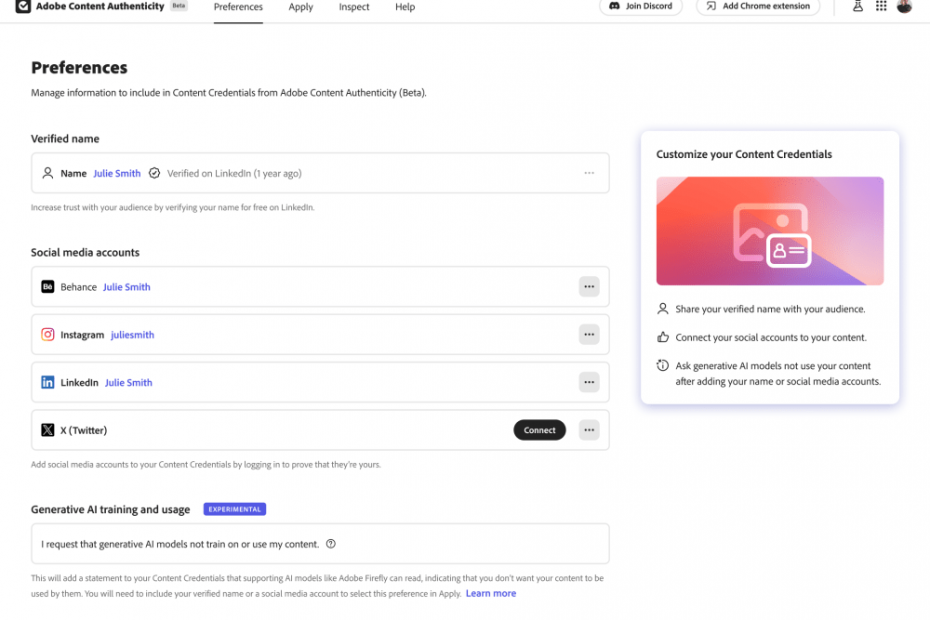Click the EXPERIMENTAL badge
Screen dimensions: 930x620
[235, 509]
